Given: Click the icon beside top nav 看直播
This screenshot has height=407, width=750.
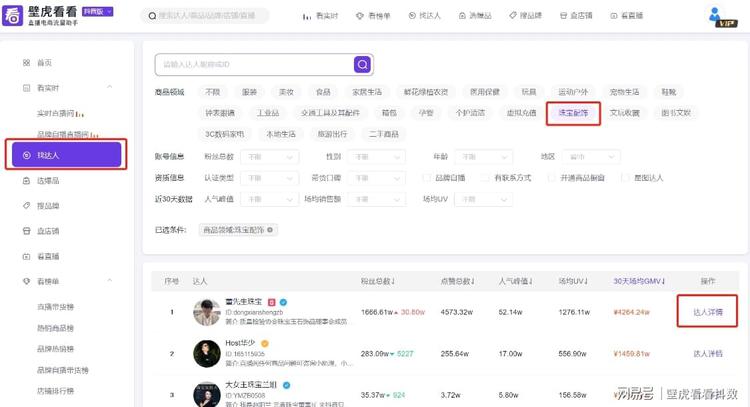Looking at the screenshot, I should pyautogui.click(x=614, y=16).
